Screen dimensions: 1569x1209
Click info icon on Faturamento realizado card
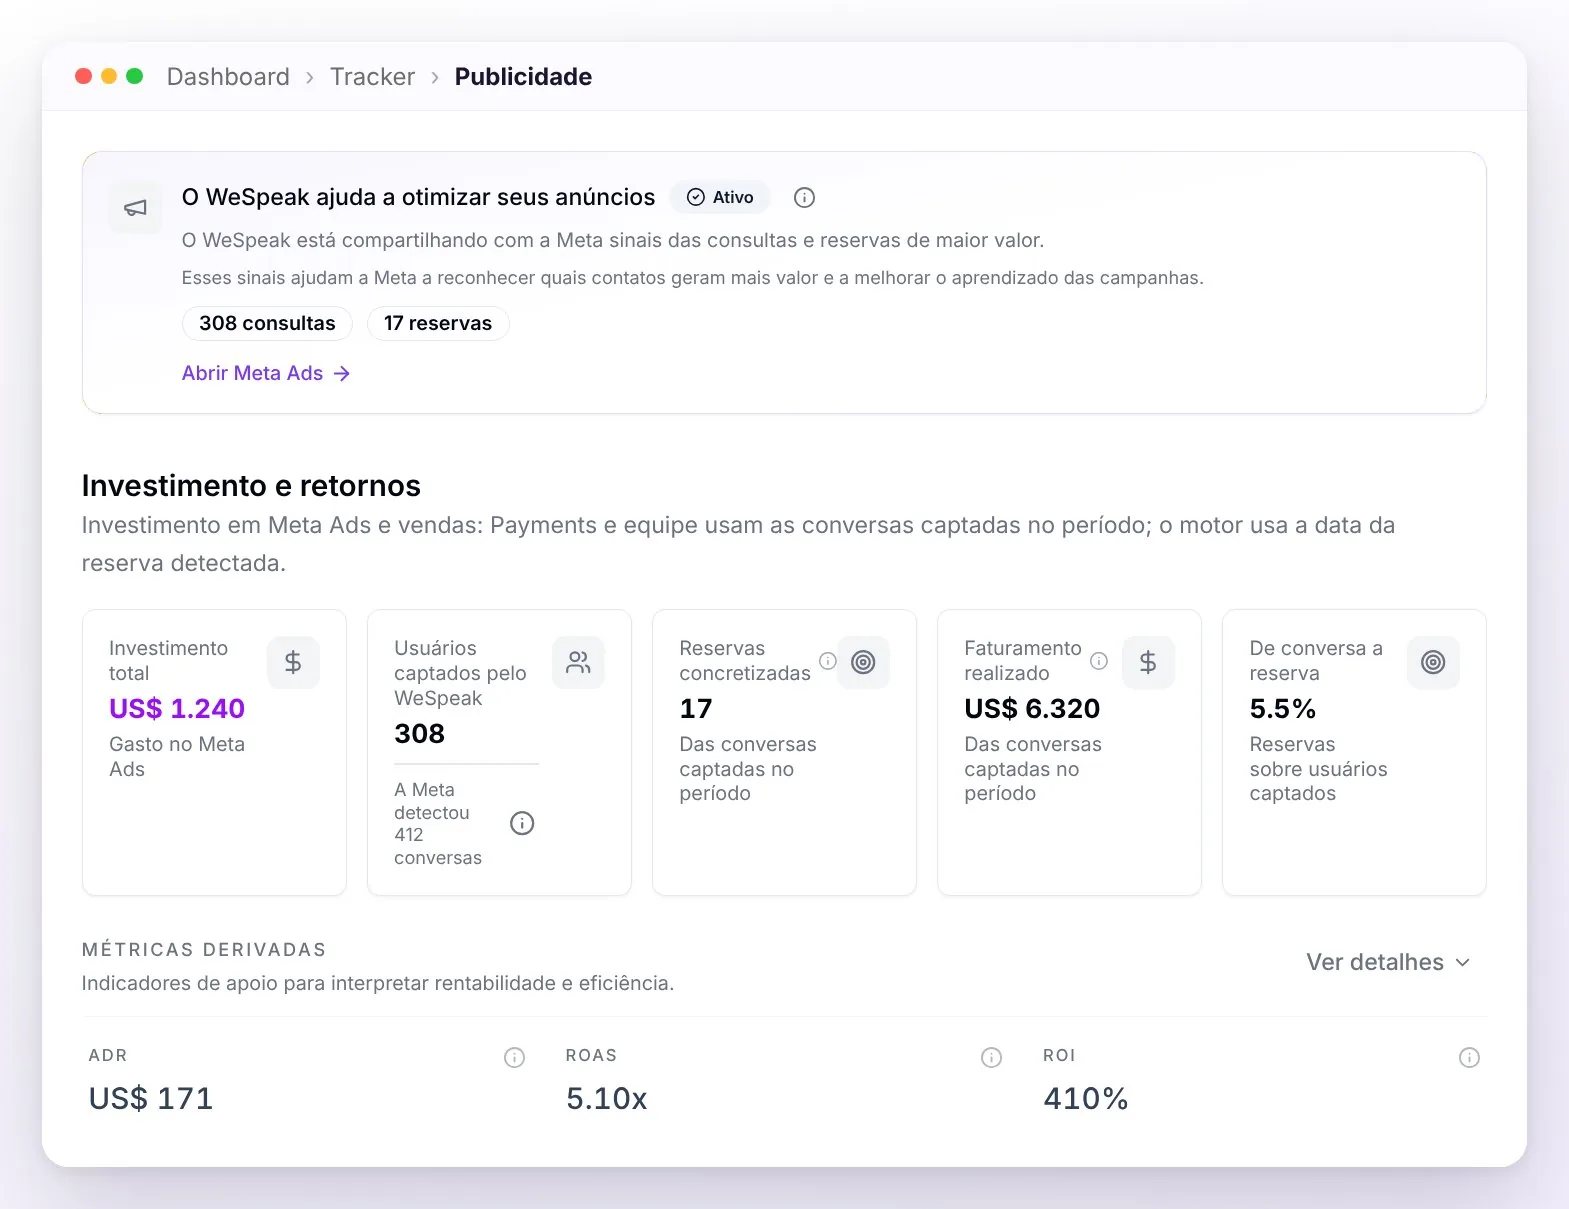[x=1099, y=661]
